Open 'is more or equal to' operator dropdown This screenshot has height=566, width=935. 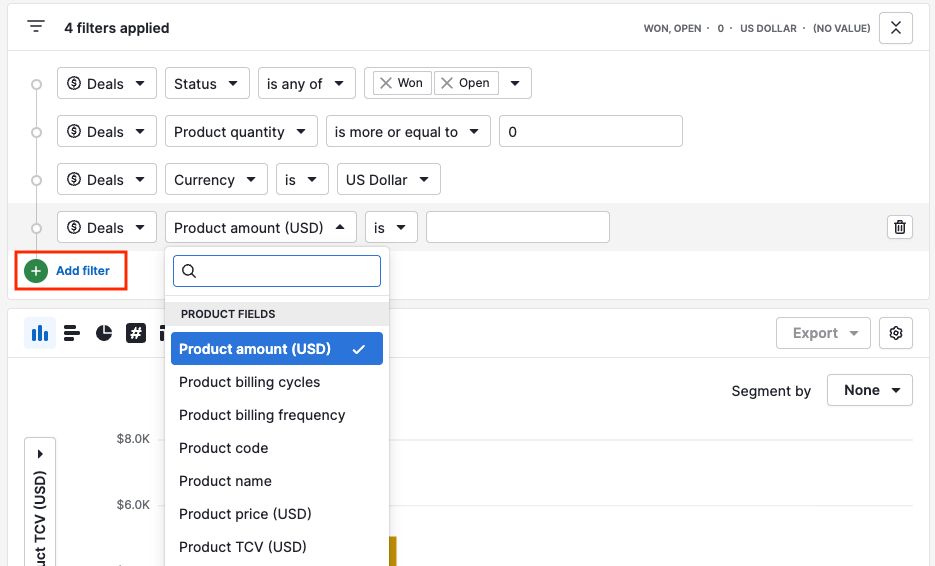click(x=408, y=132)
